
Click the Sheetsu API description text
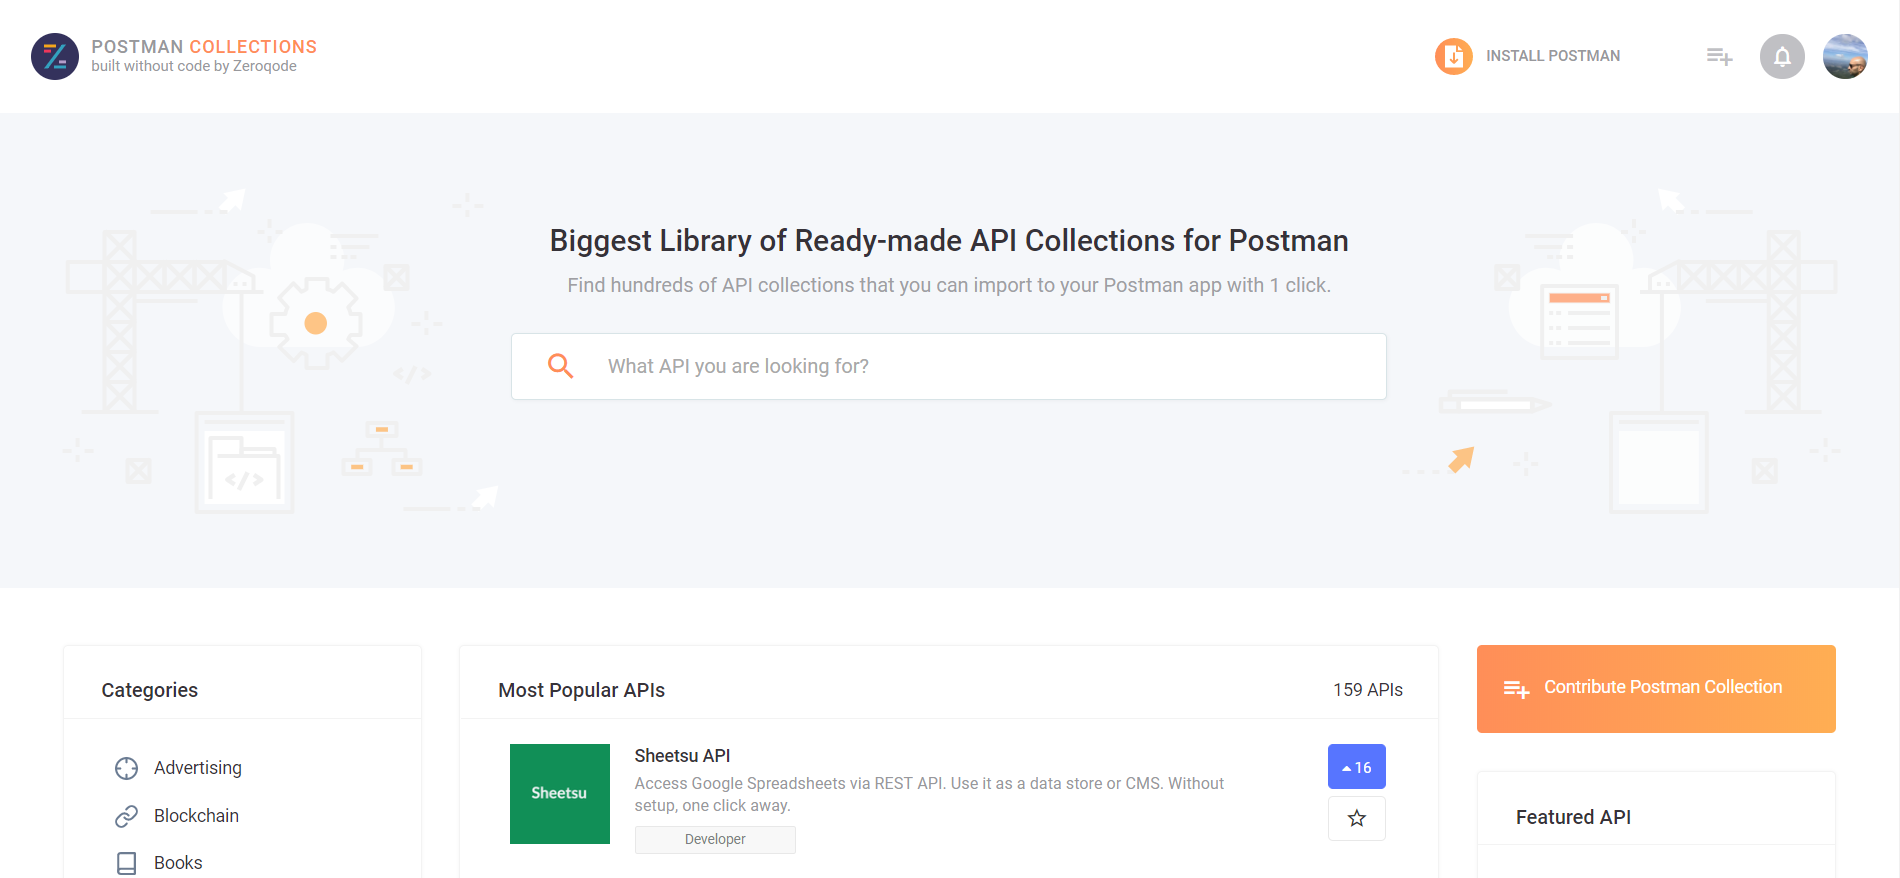point(929,794)
